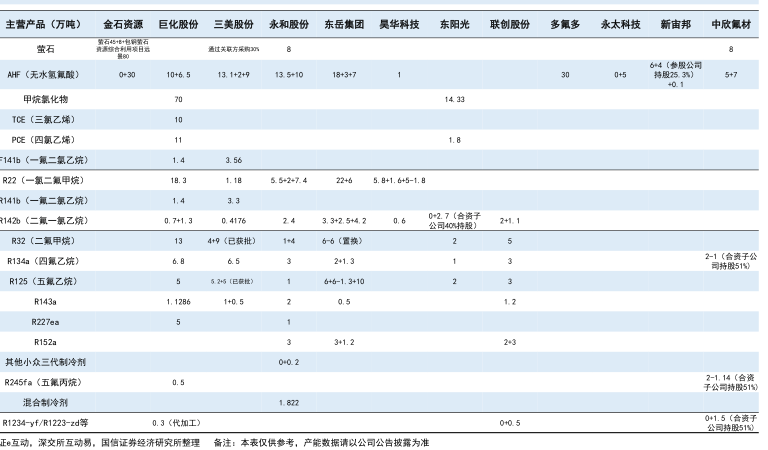
Task: Click the 14.33 value in 甲烷氯化物 row
Action: (454, 100)
